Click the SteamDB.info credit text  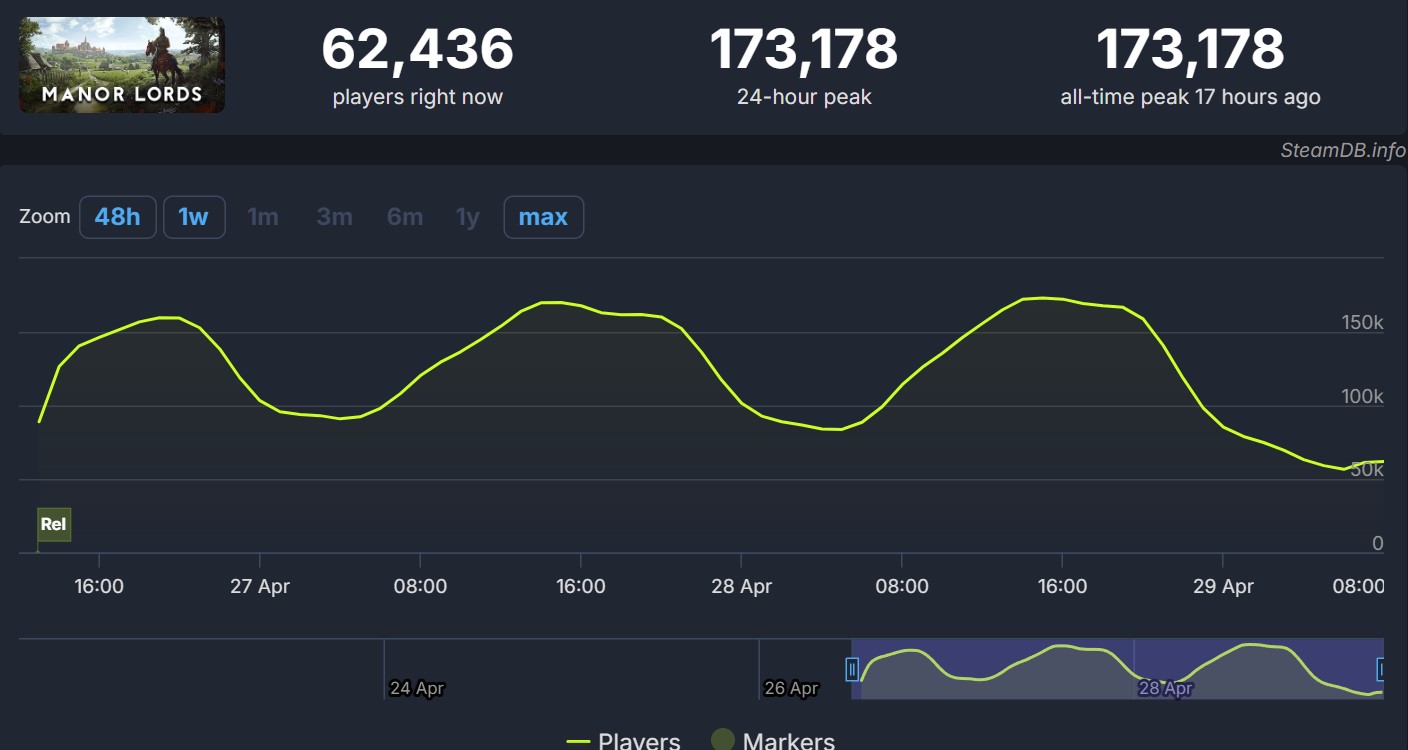point(1343,150)
